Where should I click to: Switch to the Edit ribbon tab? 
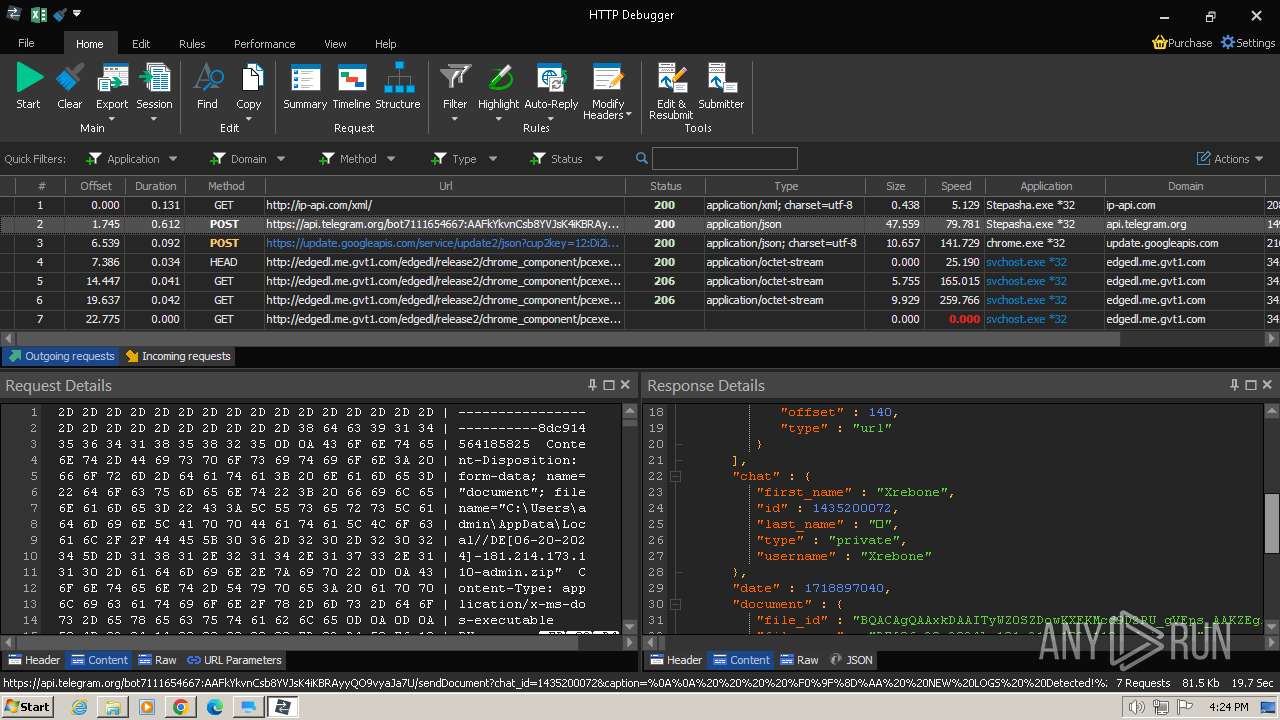(141, 44)
